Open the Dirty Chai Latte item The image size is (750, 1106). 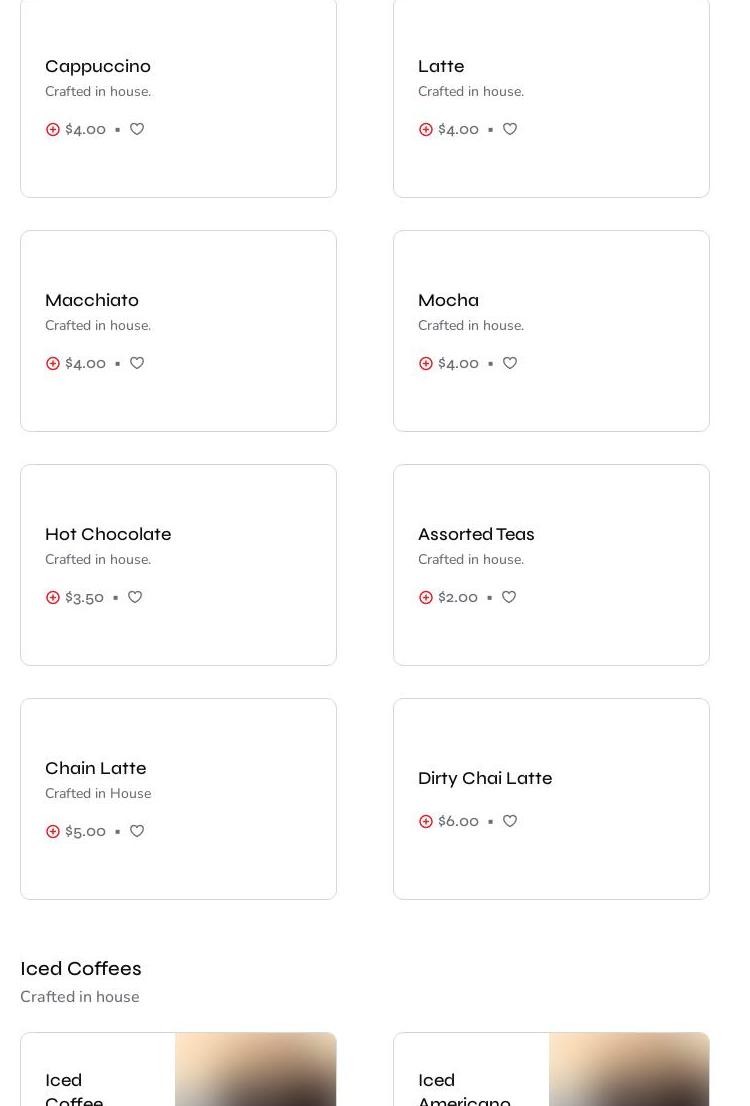(x=485, y=778)
